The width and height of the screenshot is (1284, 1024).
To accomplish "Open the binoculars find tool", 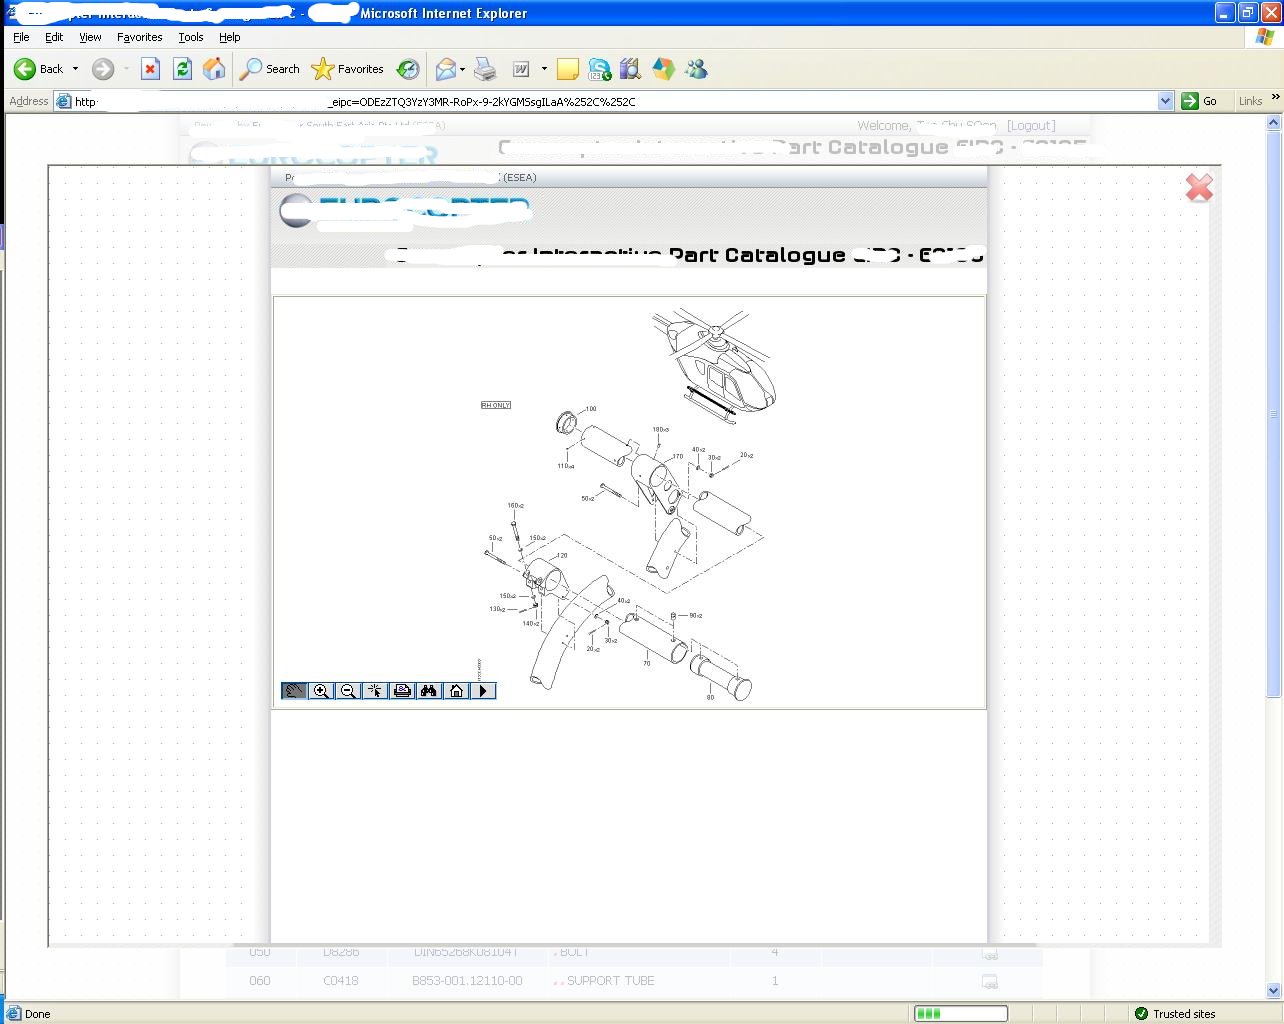I will tap(429, 691).
